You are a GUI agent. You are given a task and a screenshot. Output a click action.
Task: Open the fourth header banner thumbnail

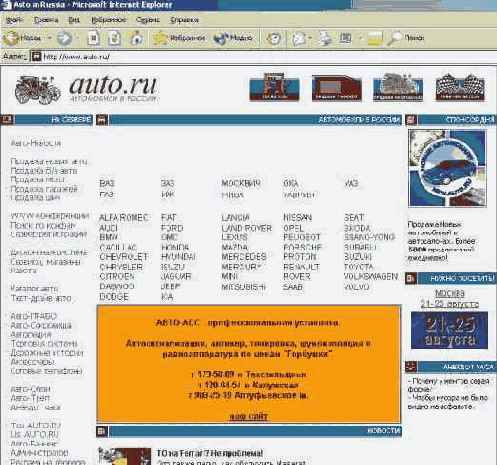pos(460,87)
